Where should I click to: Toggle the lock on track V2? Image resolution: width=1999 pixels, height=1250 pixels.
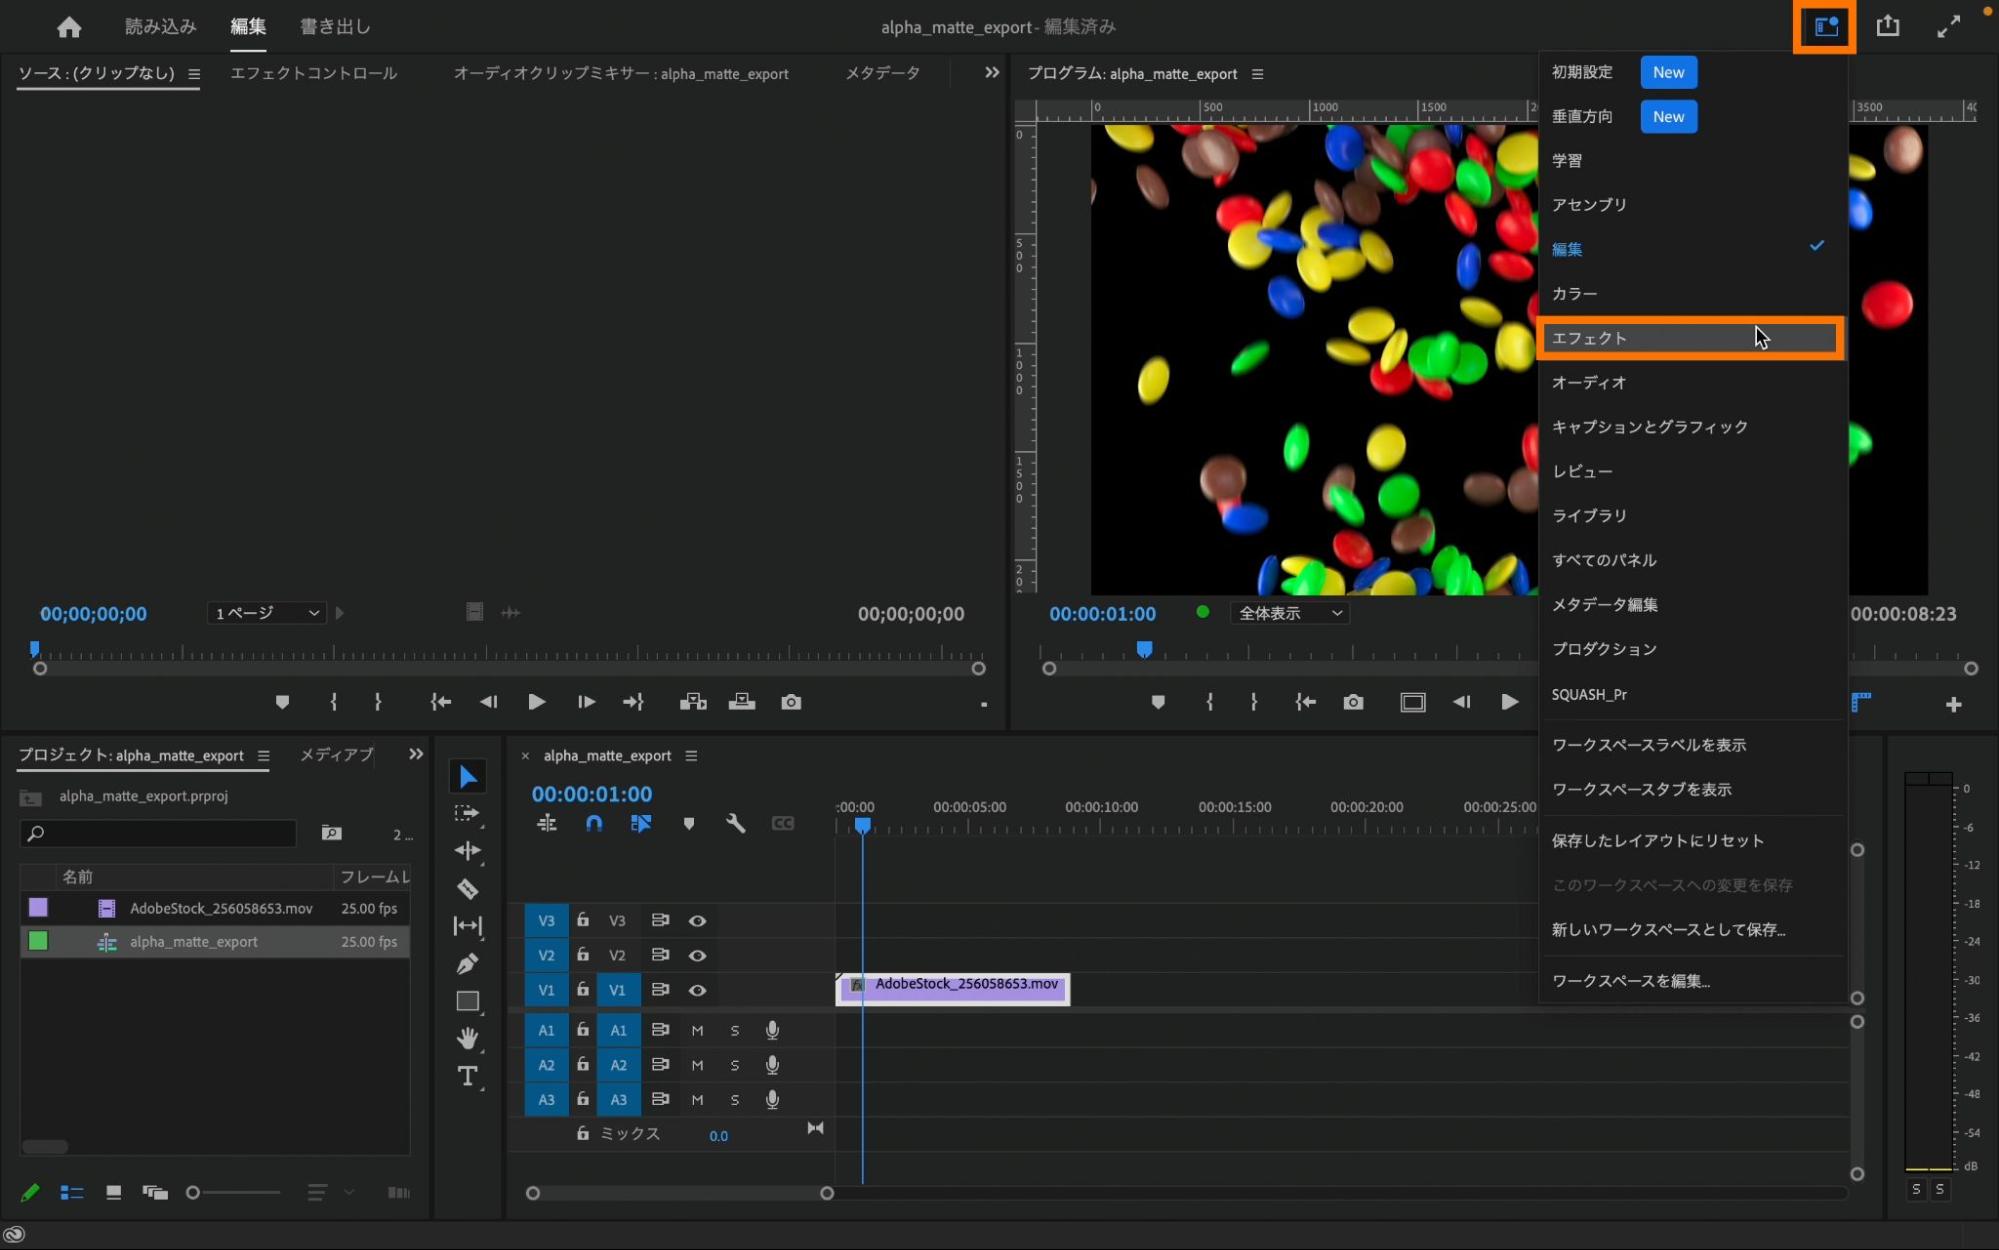(583, 954)
